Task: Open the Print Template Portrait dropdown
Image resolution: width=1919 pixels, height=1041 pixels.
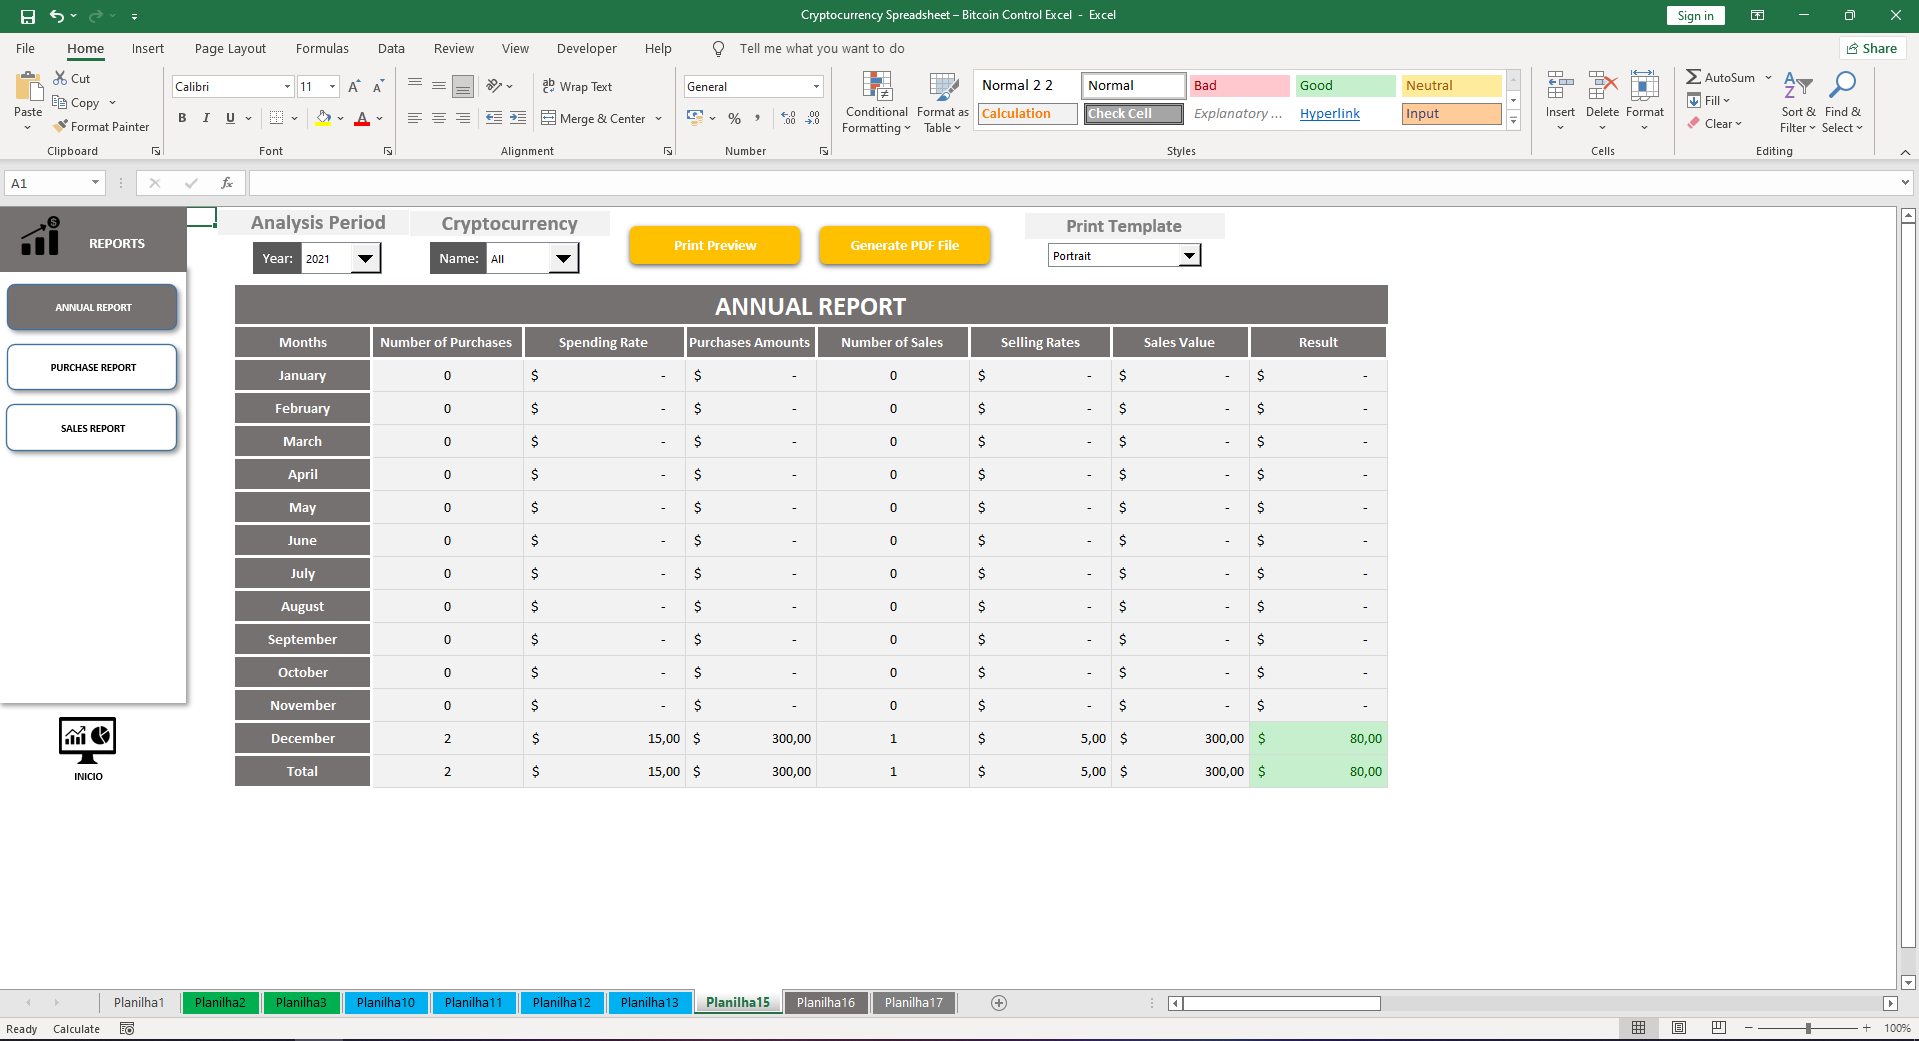Action: pyautogui.click(x=1189, y=256)
